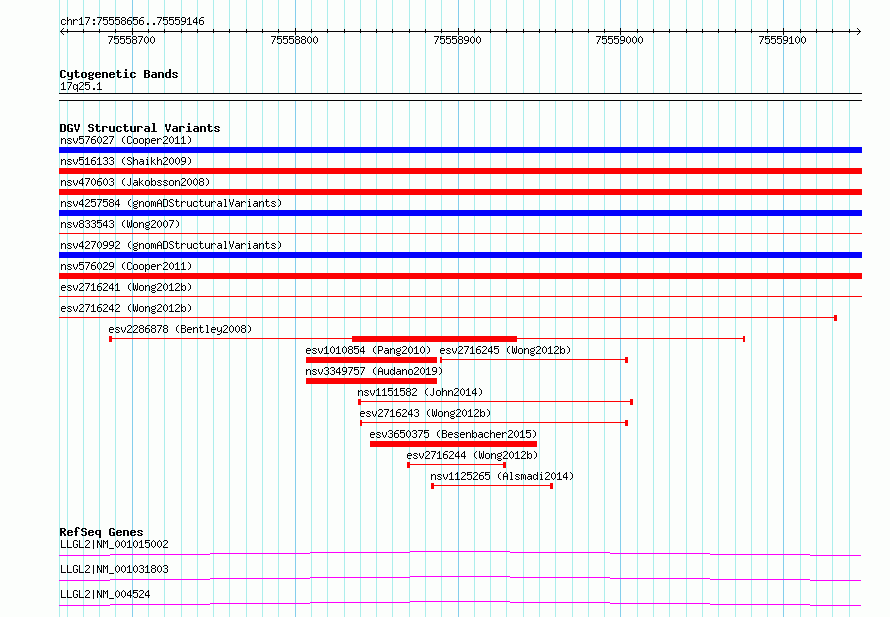Select the esv1010854 (Pang2010) label
The height and width of the screenshot is (617, 890).
[x=368, y=350]
